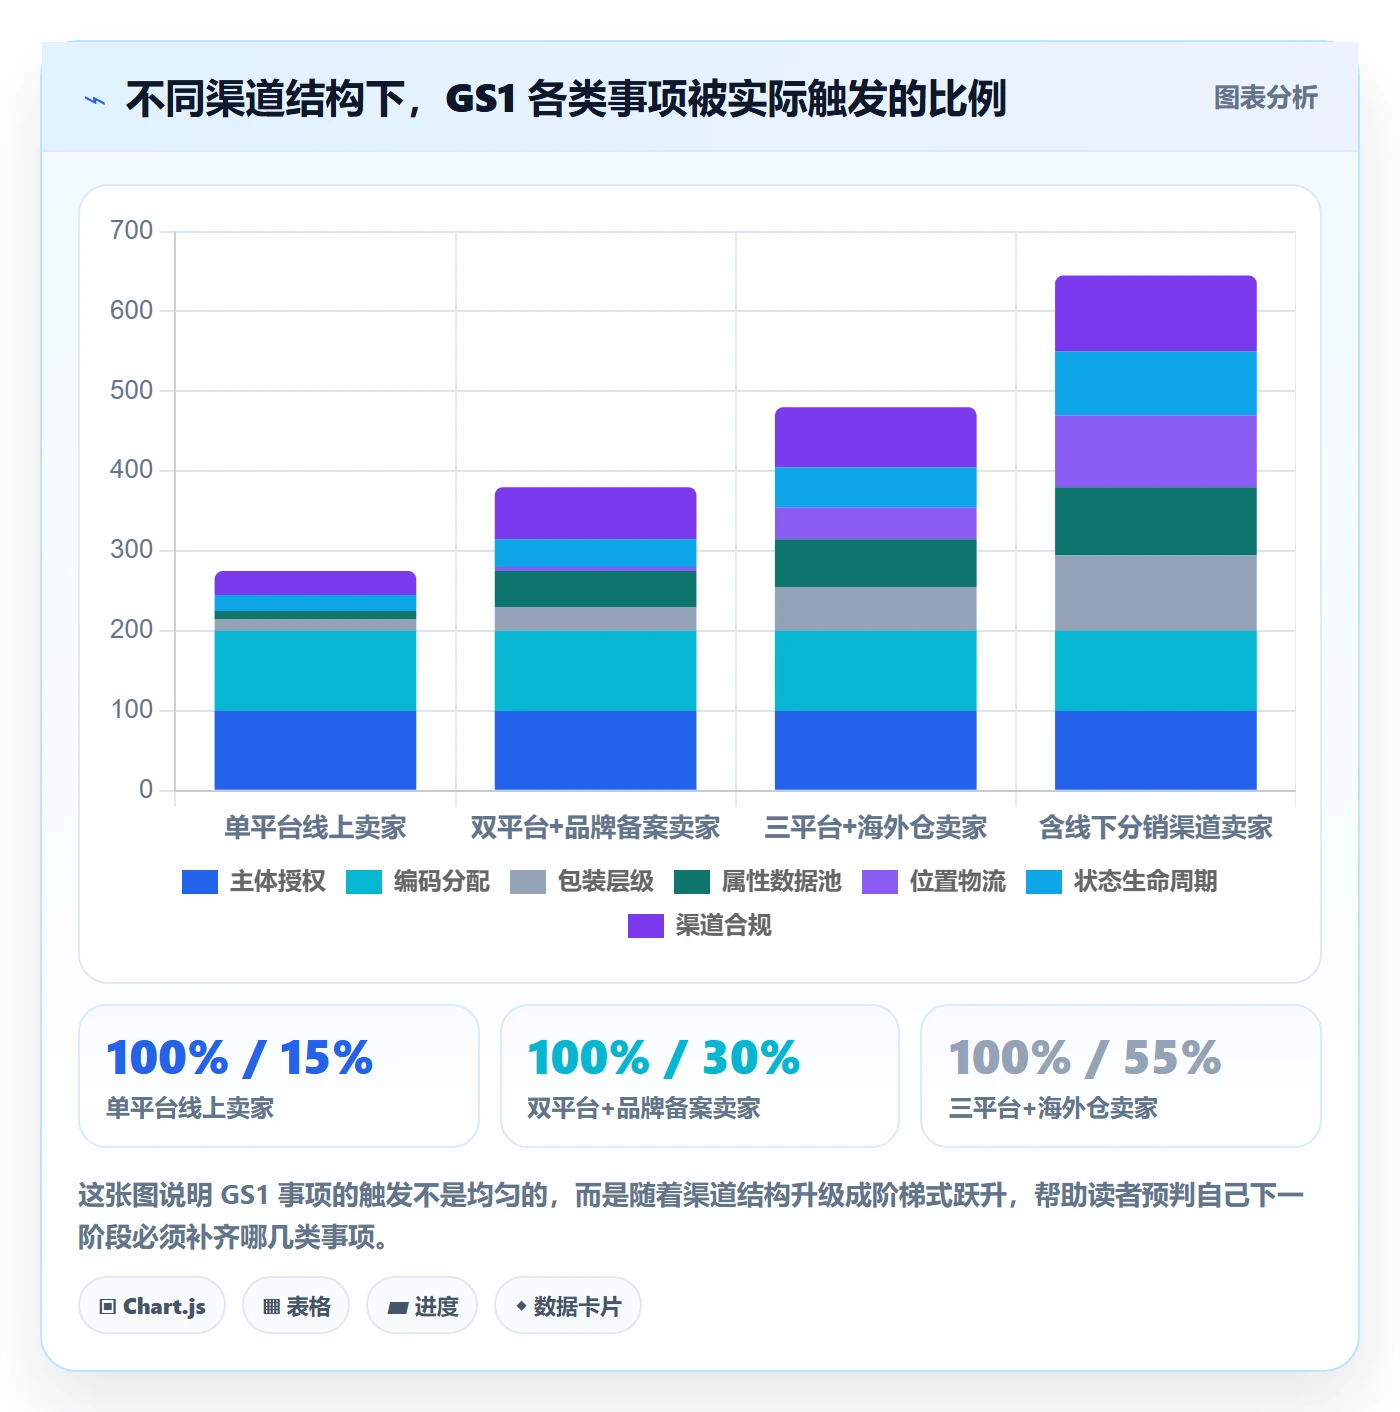Click the 700 y-axis tick label
This screenshot has width=1400, height=1412.
[x=131, y=231]
